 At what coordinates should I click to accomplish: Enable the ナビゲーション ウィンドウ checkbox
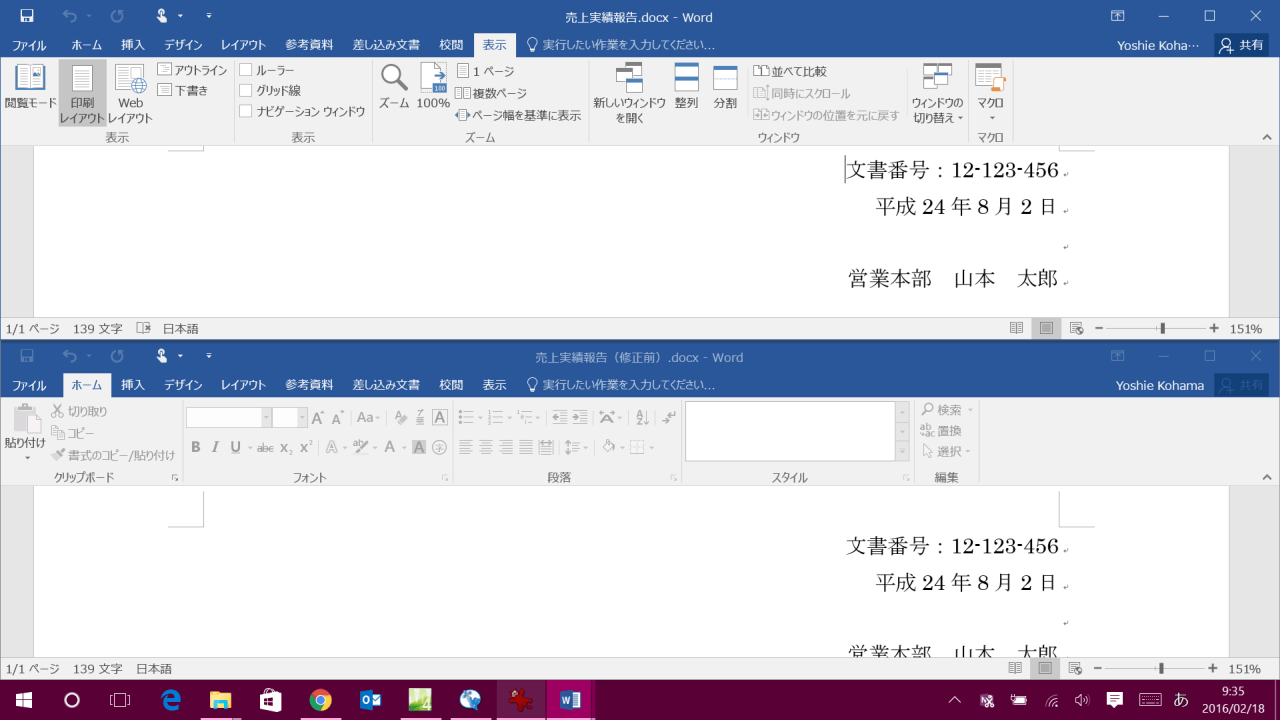click(246, 111)
